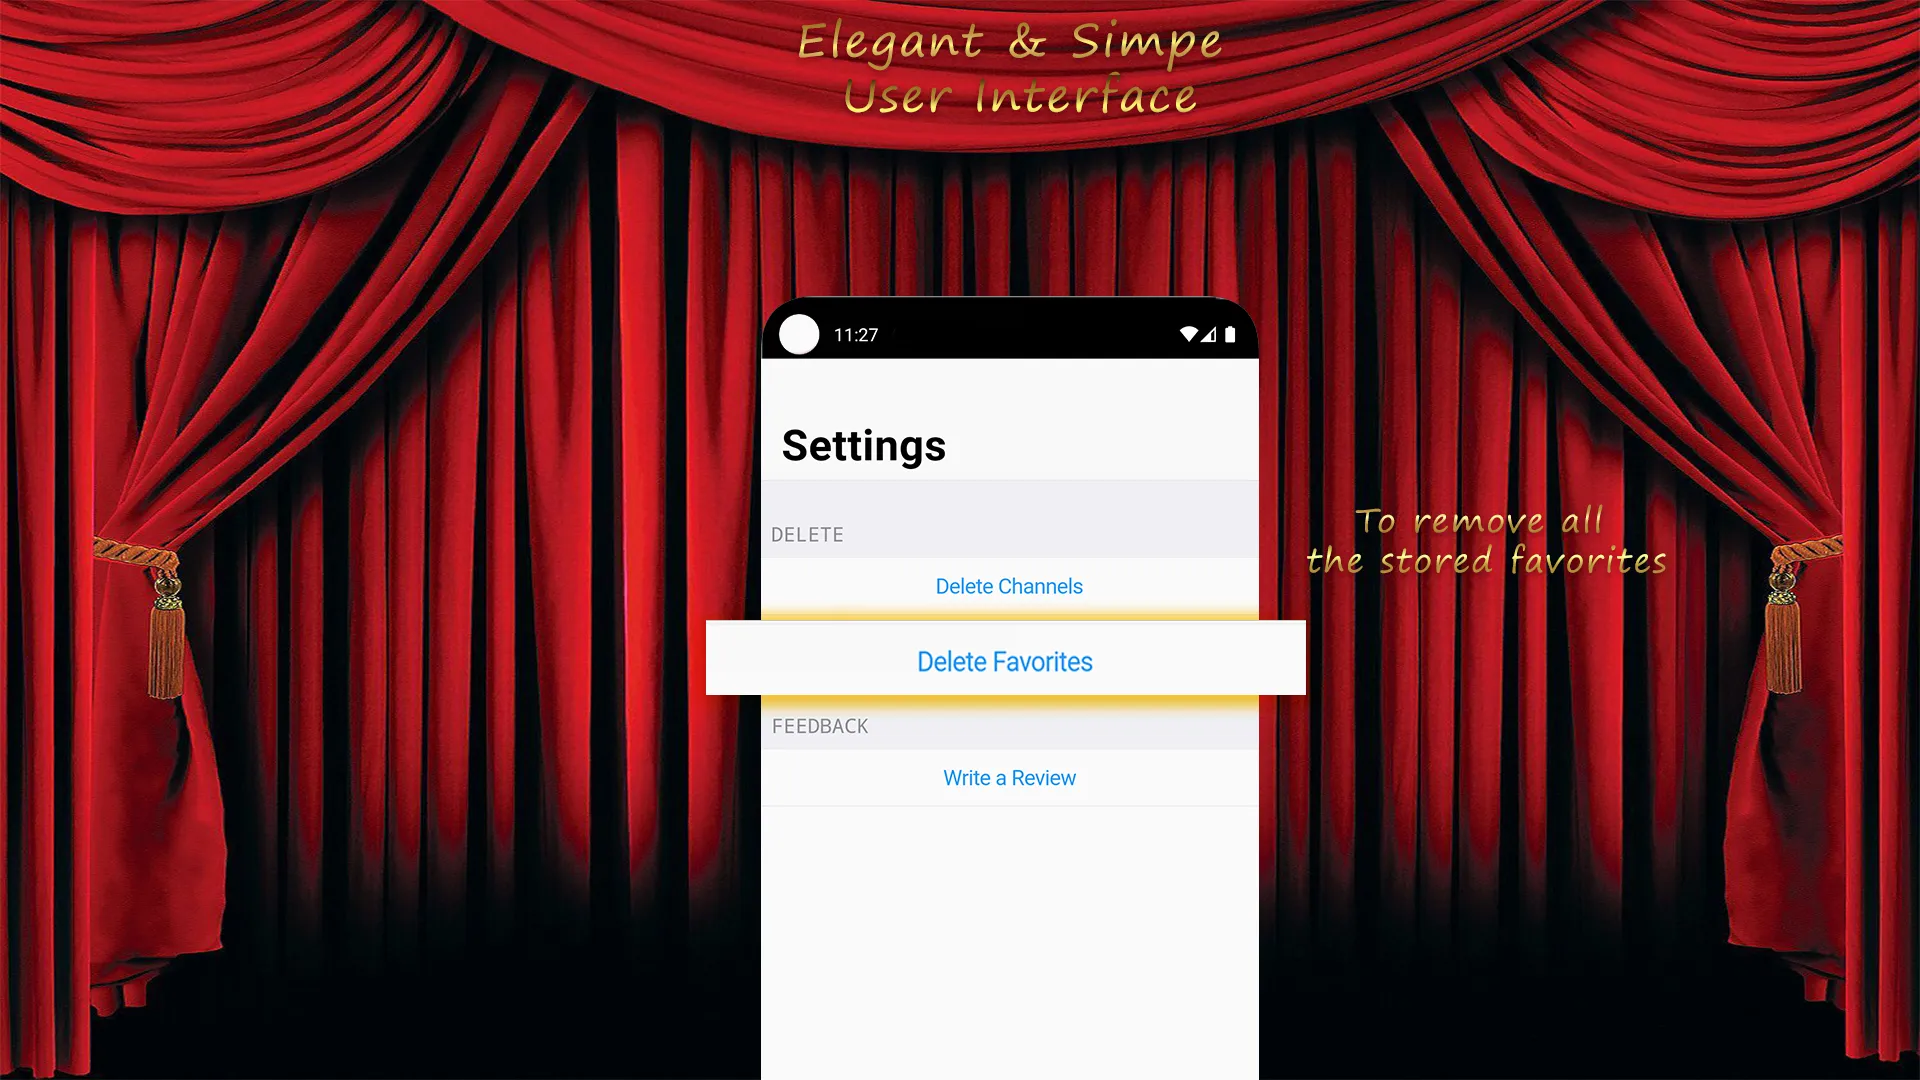
Task: Click the Delete Favorites button
Action: tap(1005, 662)
